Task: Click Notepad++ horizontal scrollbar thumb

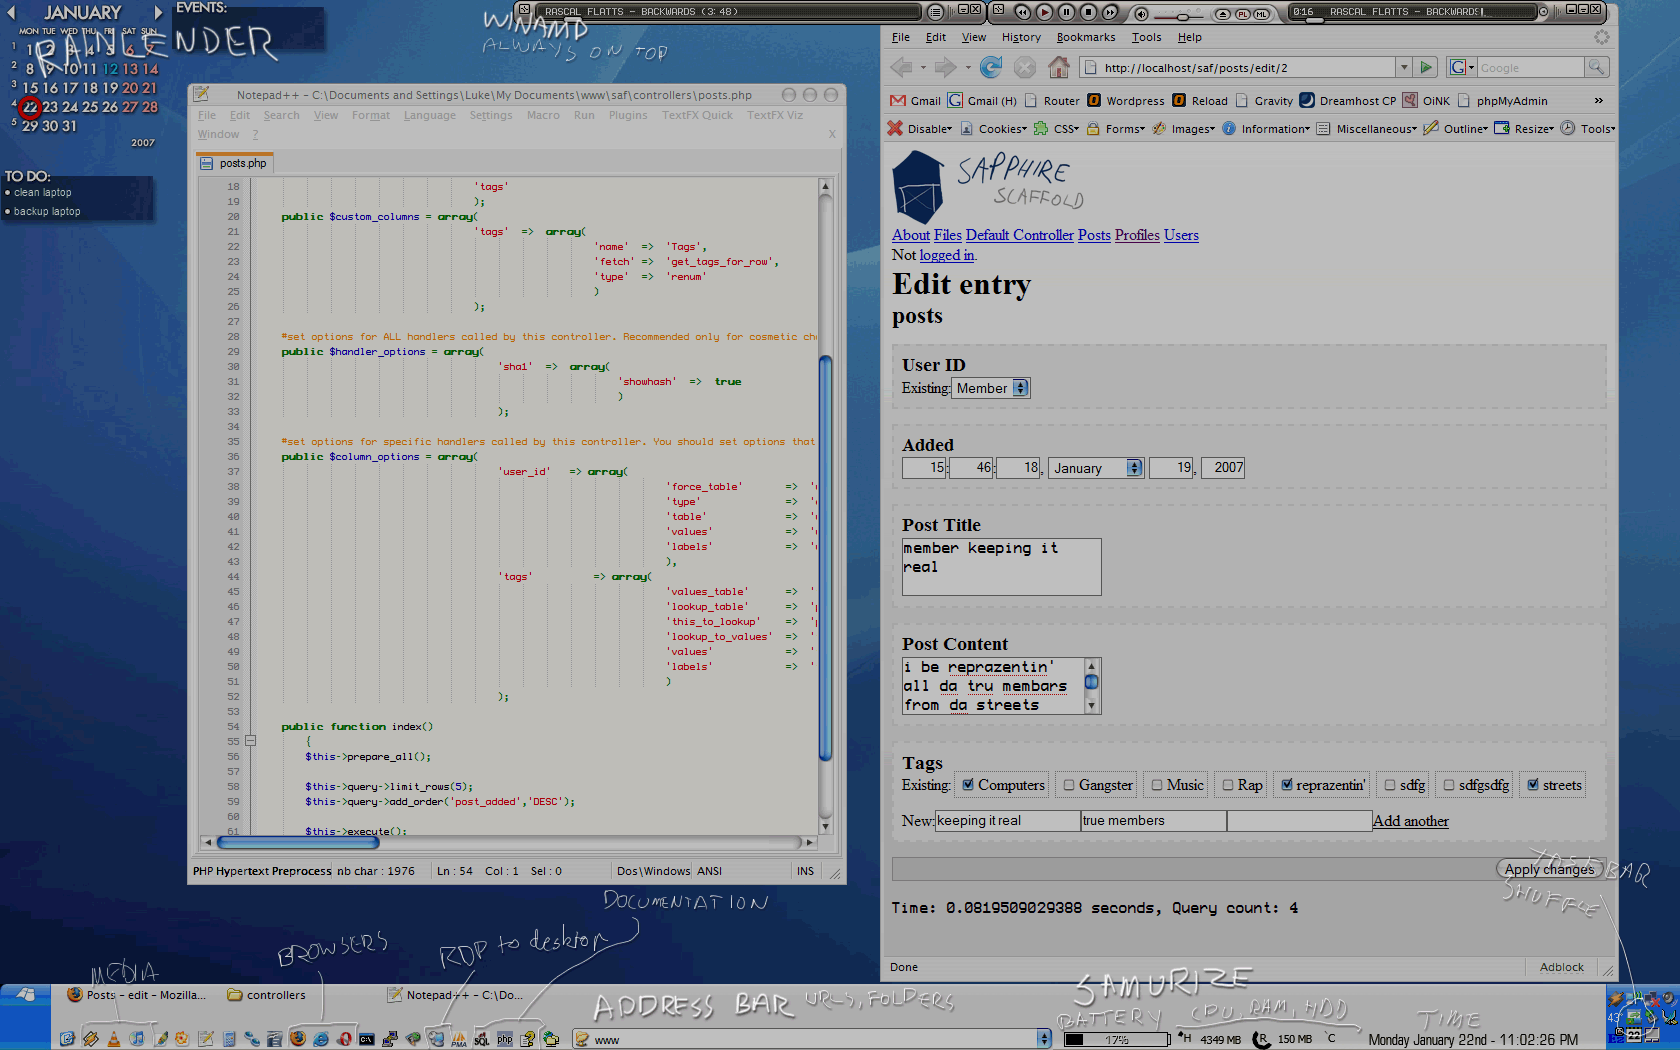Action: pos(298,842)
